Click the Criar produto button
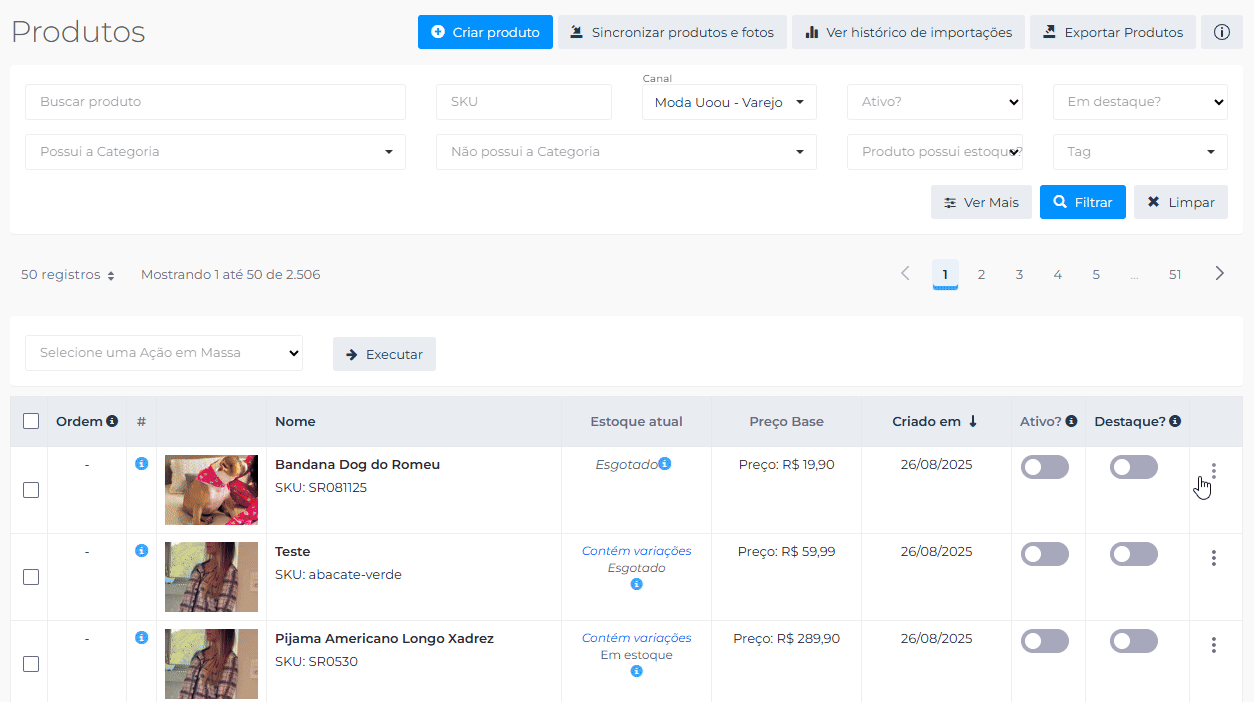1254x702 pixels. pos(485,32)
